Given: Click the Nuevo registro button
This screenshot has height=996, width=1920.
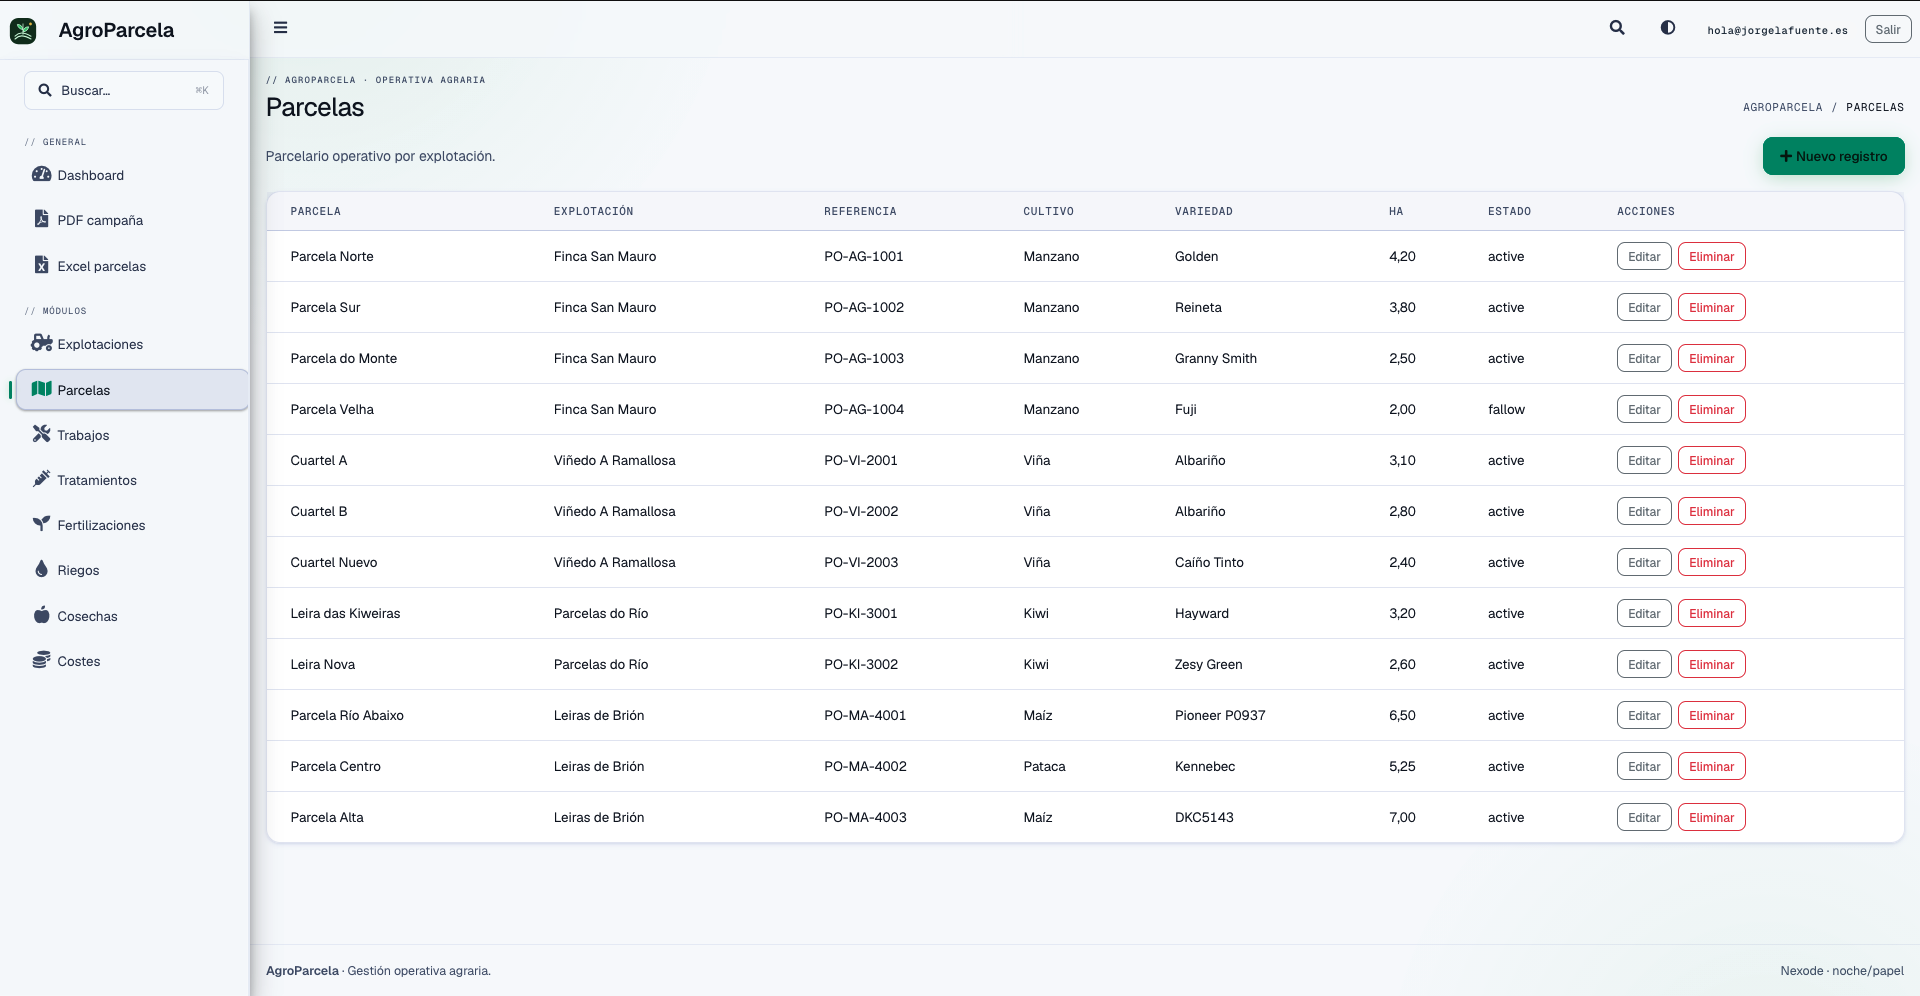Looking at the screenshot, I should pos(1833,156).
